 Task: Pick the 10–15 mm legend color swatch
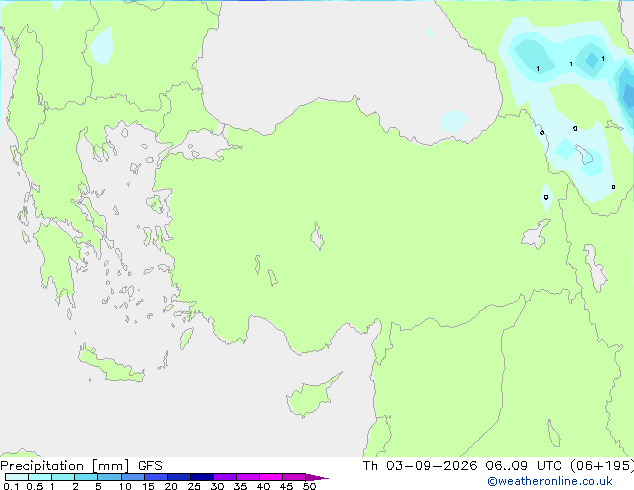click(132, 477)
